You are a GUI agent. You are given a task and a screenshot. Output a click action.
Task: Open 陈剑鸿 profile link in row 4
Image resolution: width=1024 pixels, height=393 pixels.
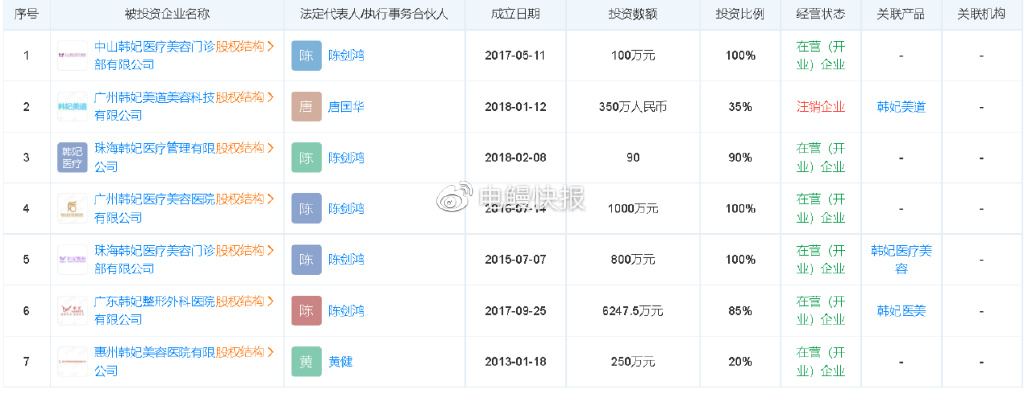click(x=346, y=208)
